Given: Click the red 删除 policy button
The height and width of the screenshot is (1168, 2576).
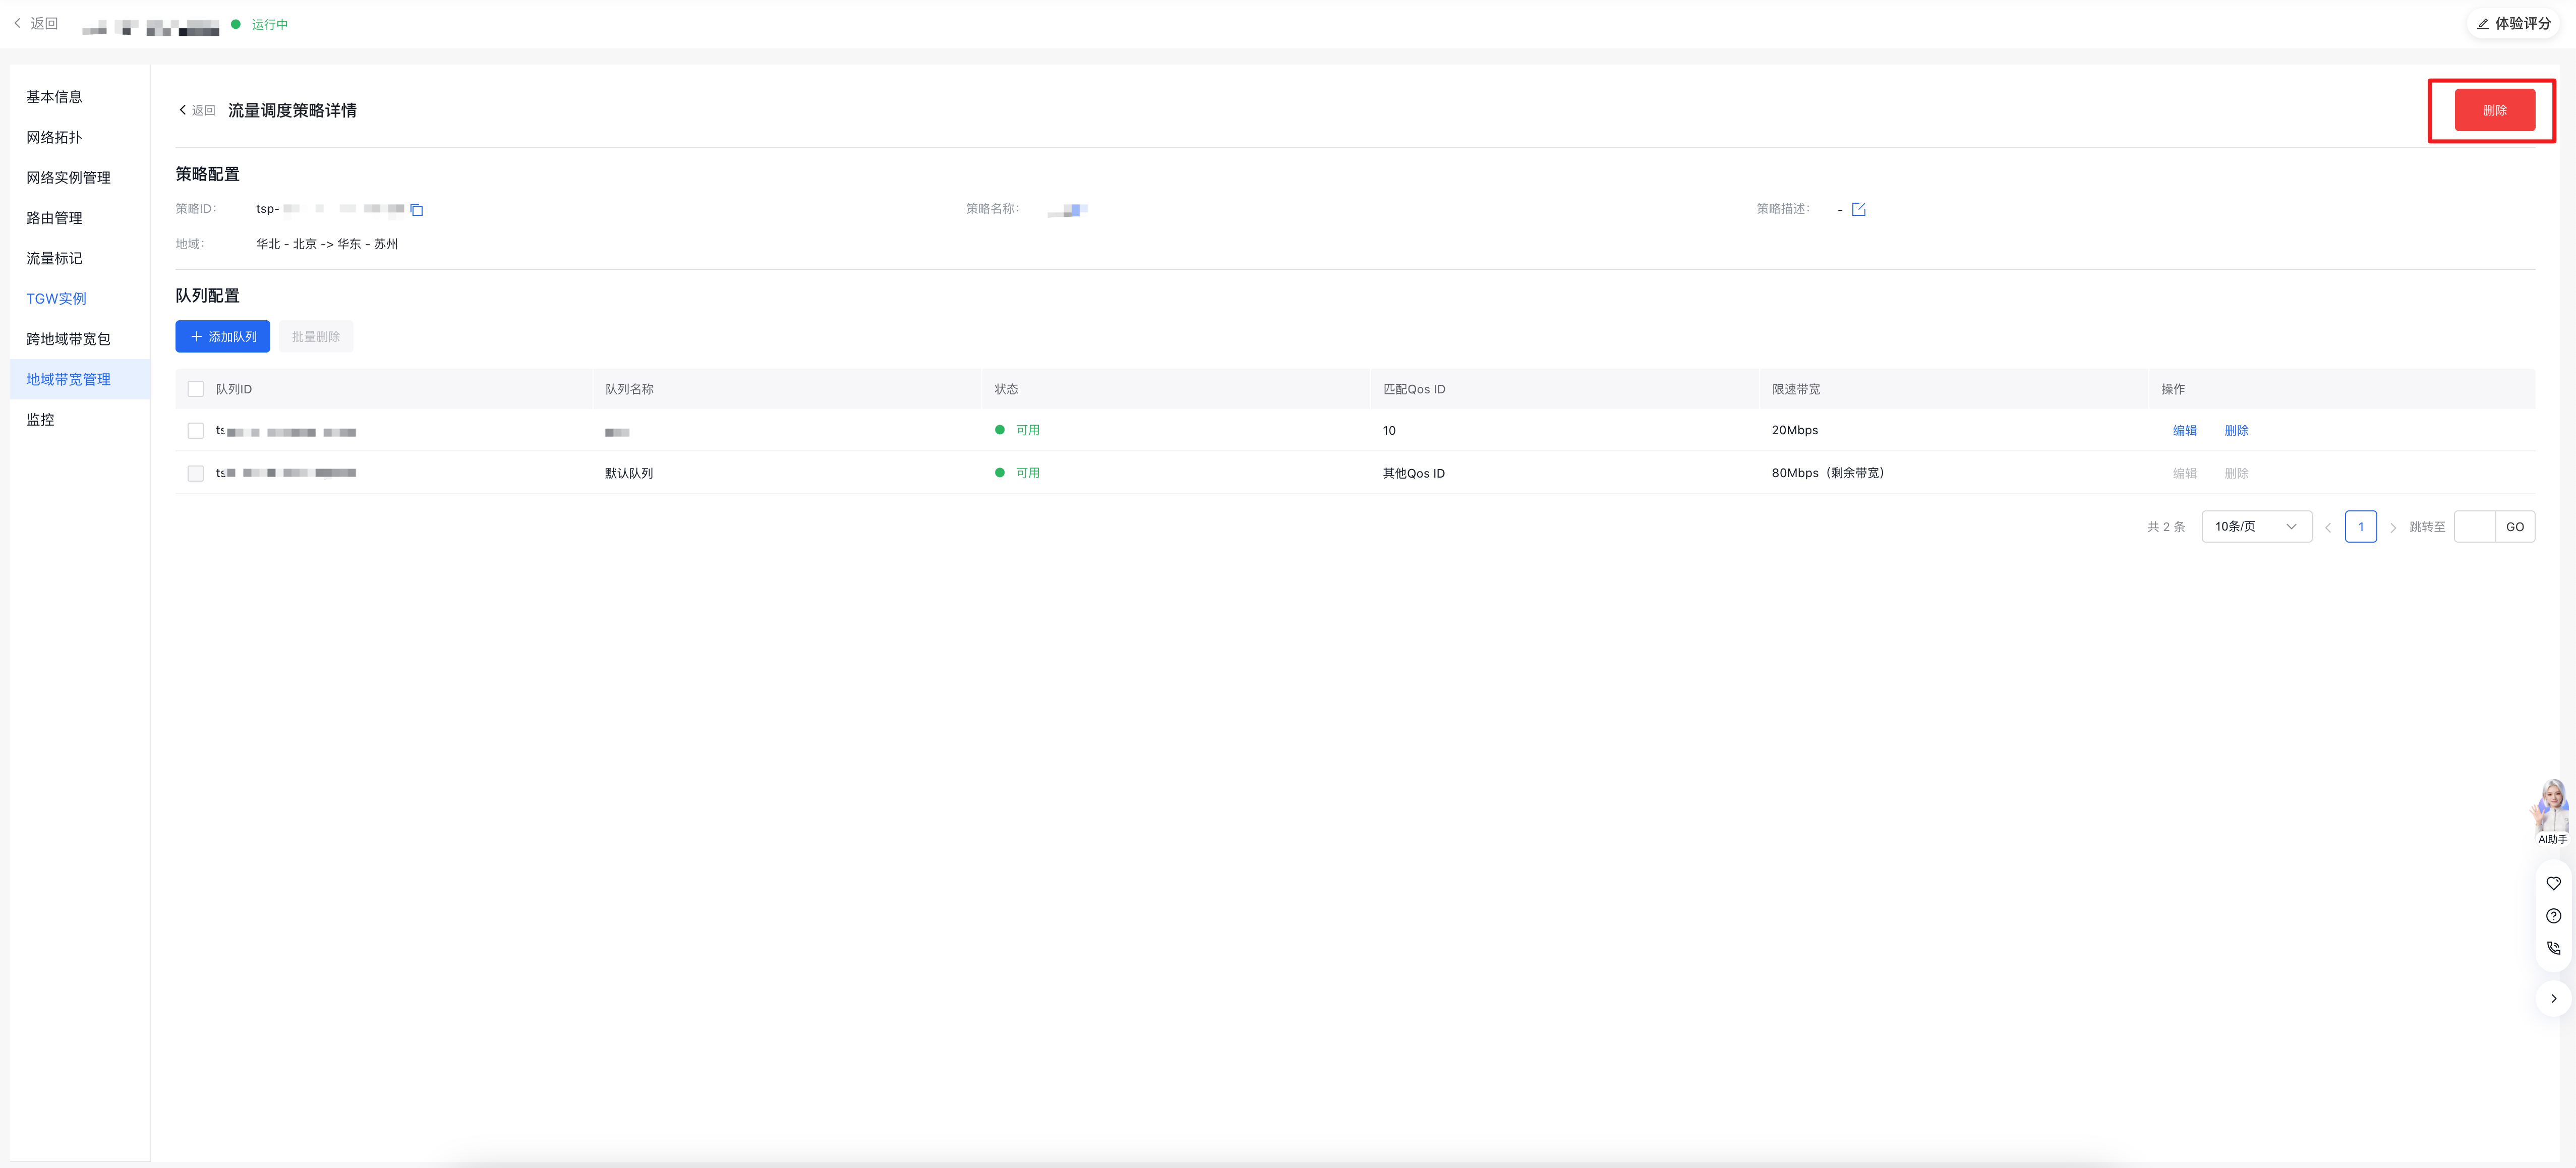Looking at the screenshot, I should 2494,110.
